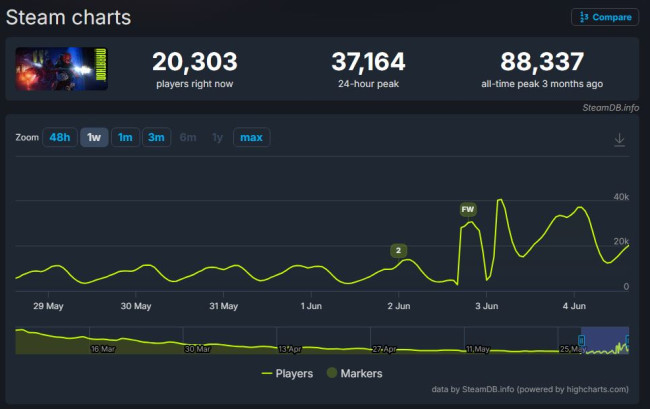650x409 pixels.
Task: Click the chart download icon
Action: [619, 139]
